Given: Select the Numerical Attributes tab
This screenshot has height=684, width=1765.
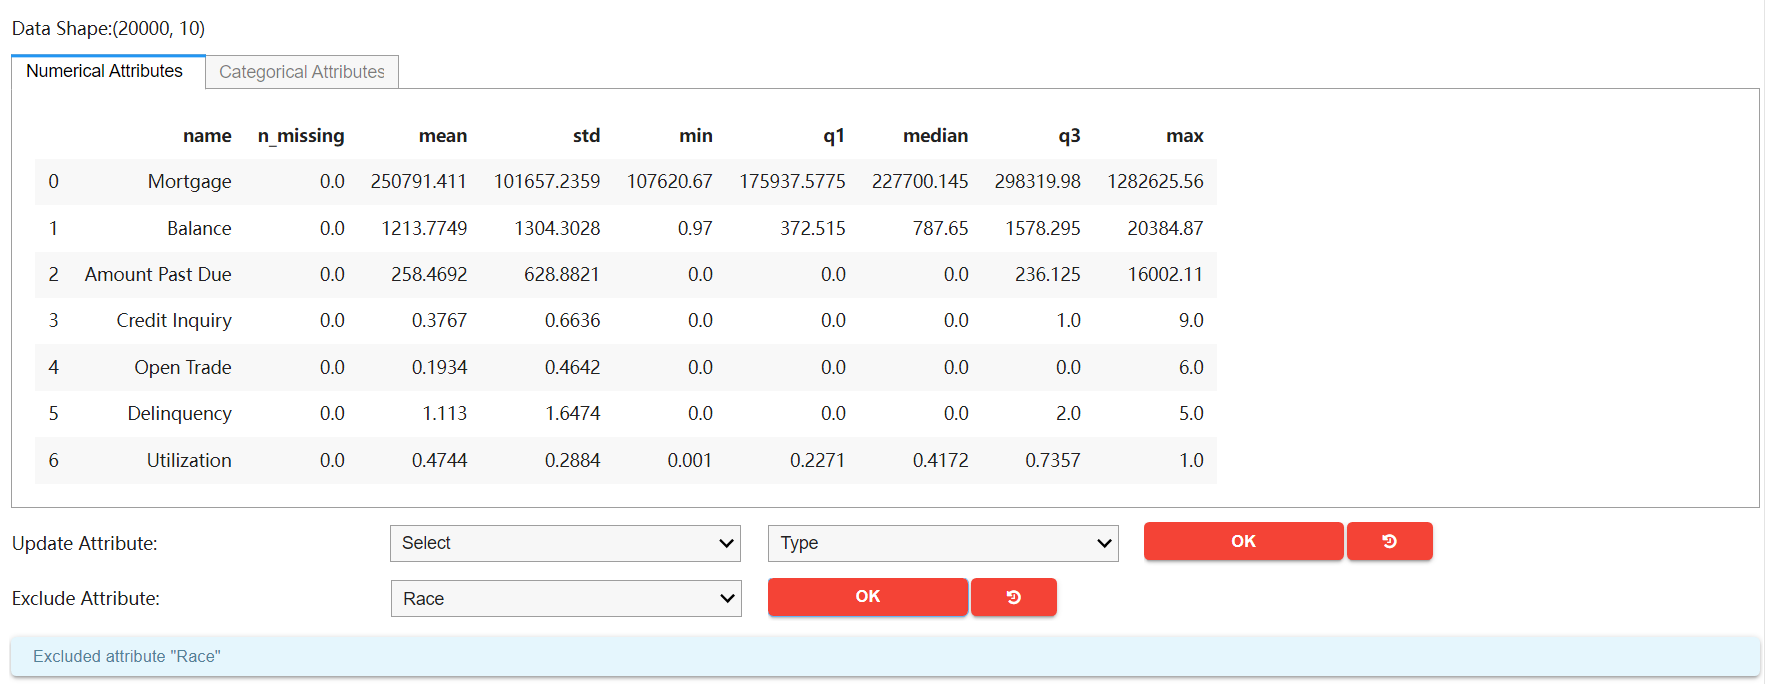Looking at the screenshot, I should click(105, 71).
